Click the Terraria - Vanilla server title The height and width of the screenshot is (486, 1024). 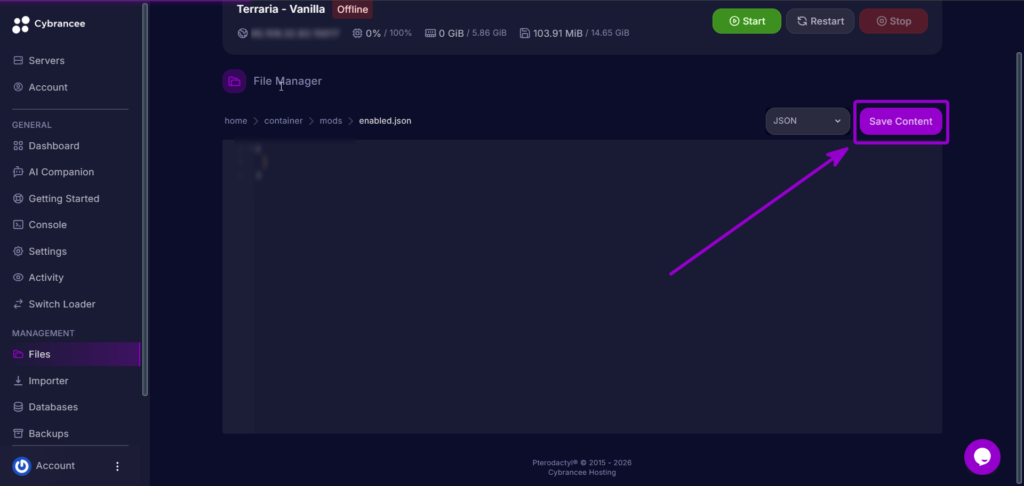[281, 10]
